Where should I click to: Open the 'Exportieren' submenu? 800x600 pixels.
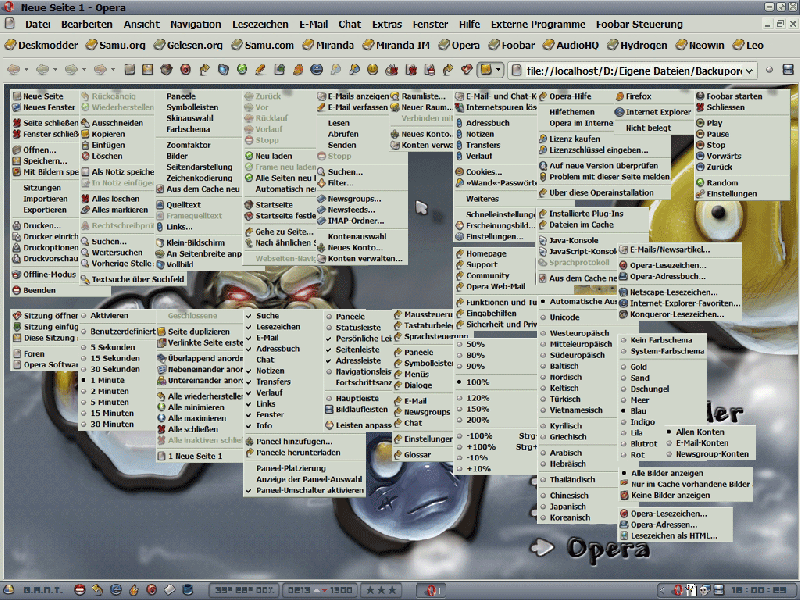coord(45,210)
